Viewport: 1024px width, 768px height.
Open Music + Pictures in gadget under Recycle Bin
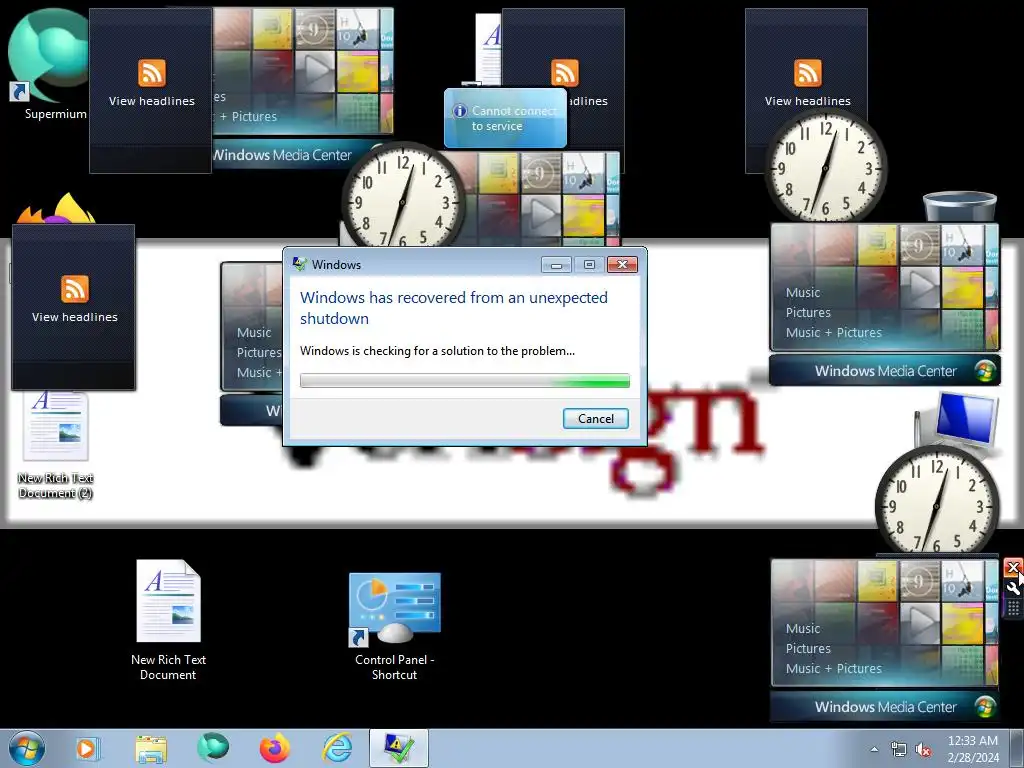coord(833,332)
